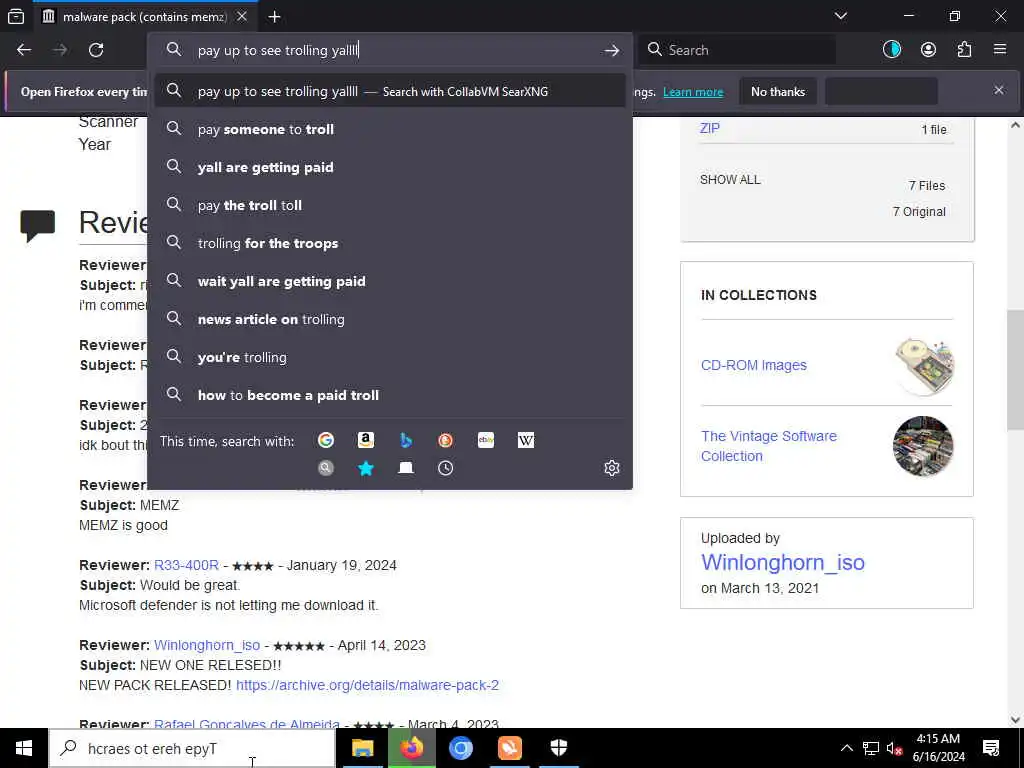Search this time with Amazon

pos(366,441)
